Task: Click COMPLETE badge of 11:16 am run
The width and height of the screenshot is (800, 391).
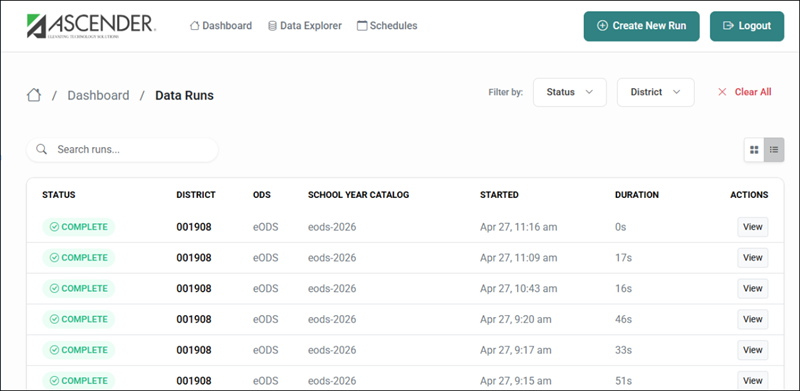Action: coord(79,227)
